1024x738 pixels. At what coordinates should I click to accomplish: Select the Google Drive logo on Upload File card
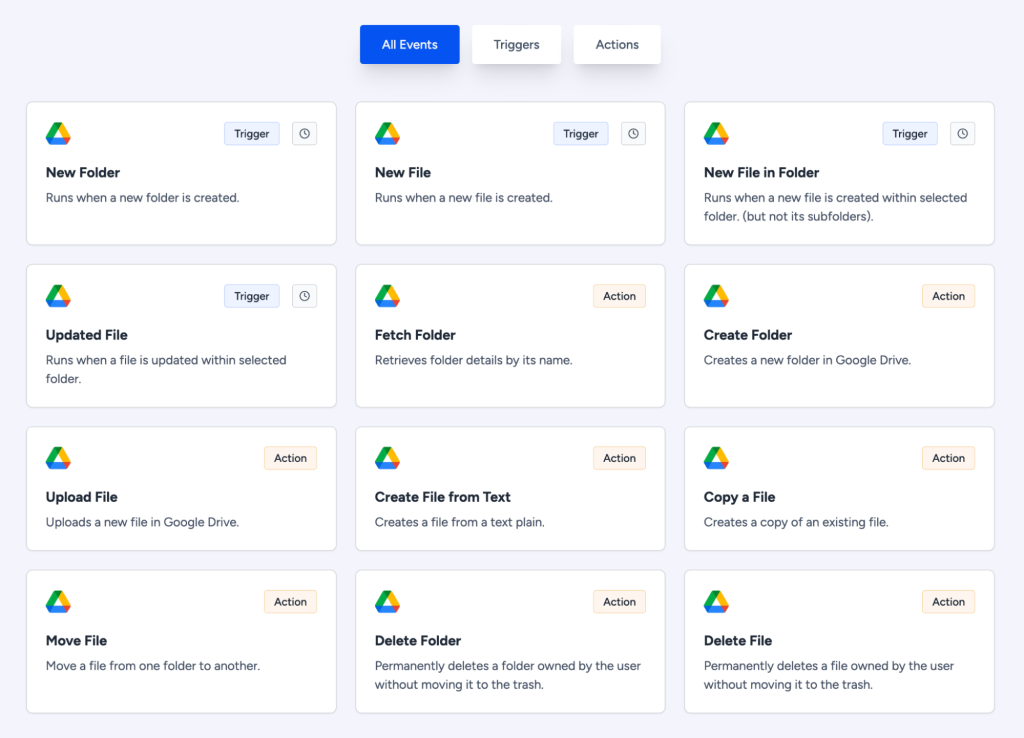pos(58,457)
